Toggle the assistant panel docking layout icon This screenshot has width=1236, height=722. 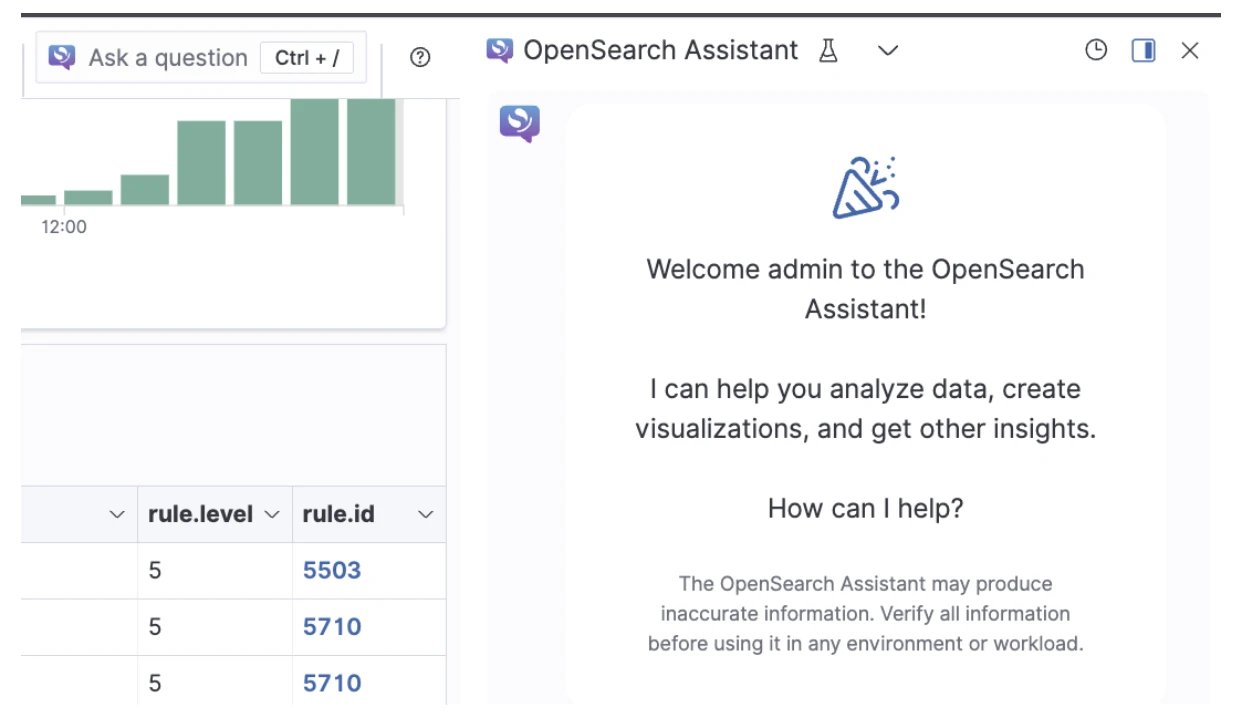[1144, 50]
